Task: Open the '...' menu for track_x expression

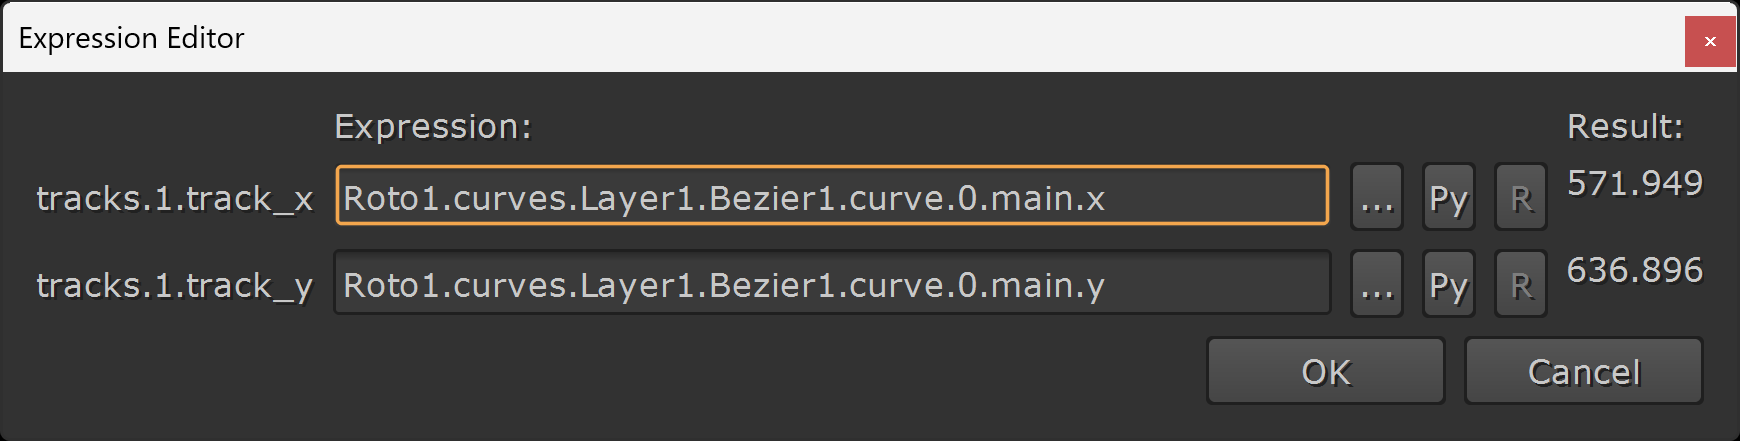Action: [1377, 197]
